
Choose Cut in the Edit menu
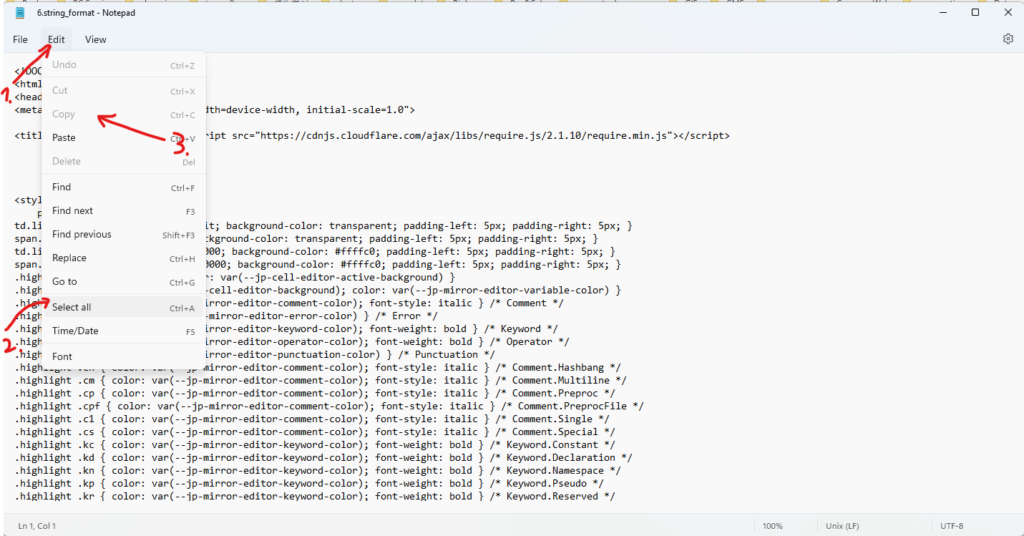pos(123,91)
